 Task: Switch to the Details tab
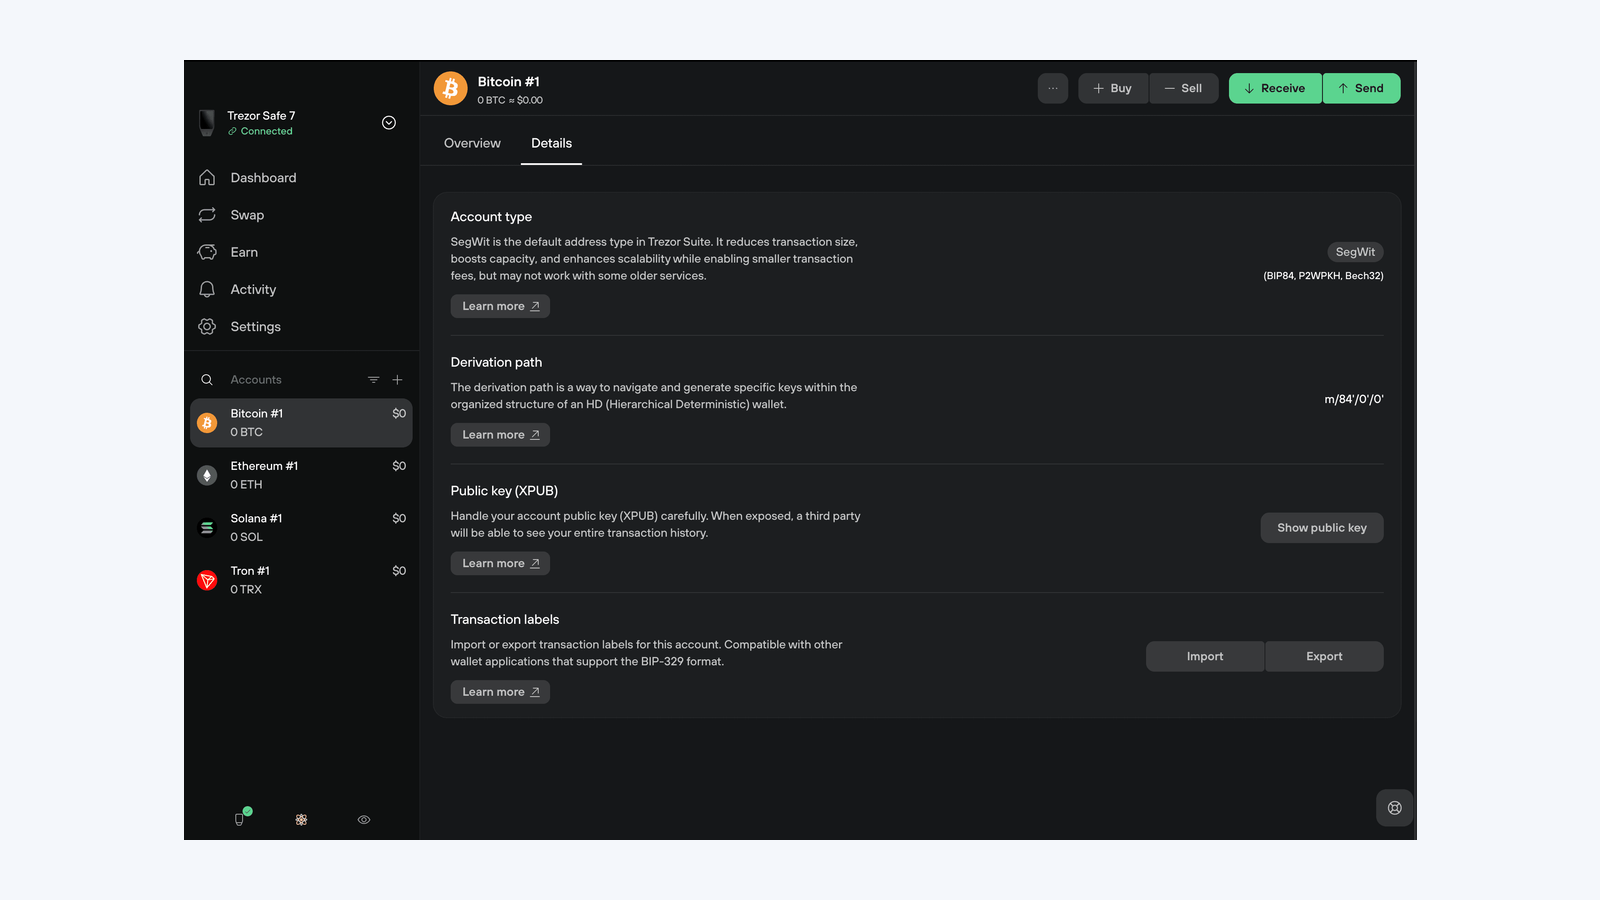click(x=551, y=143)
